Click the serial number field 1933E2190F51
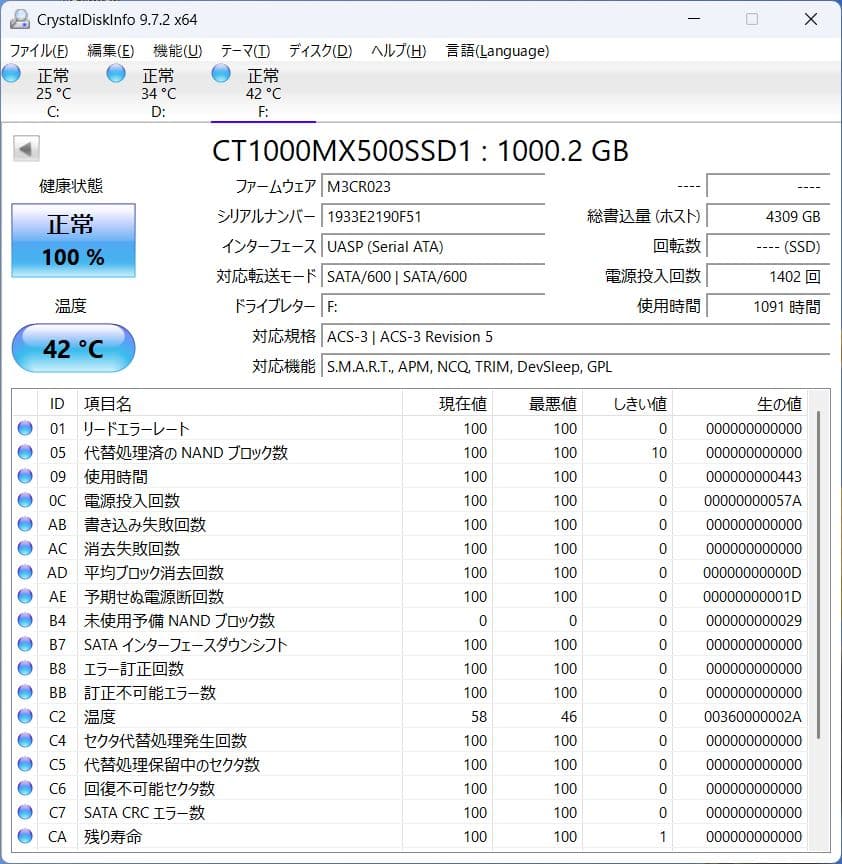The image size is (842, 864). [x=433, y=217]
